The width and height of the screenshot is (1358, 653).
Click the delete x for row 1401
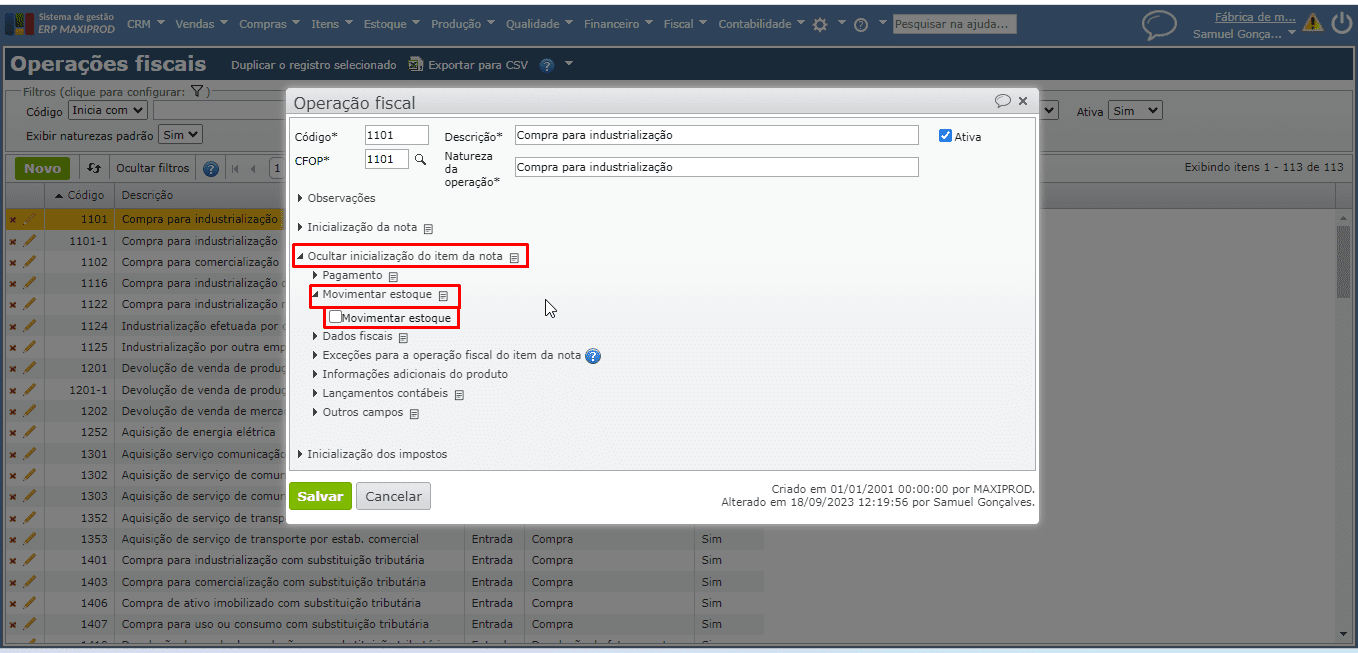13,560
